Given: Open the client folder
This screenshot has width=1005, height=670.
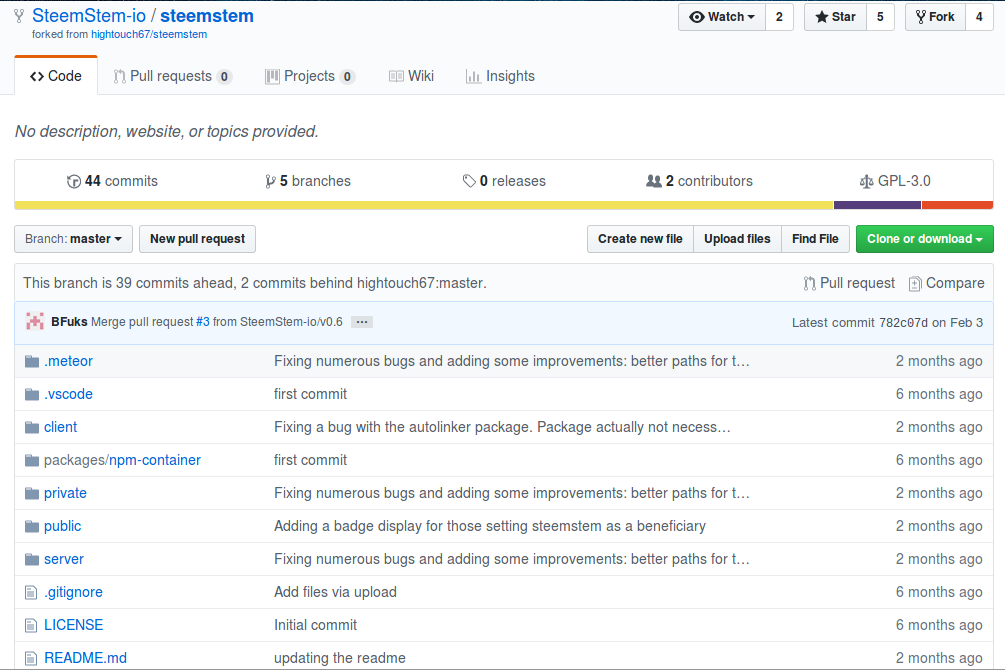Looking at the screenshot, I should tap(60, 427).
